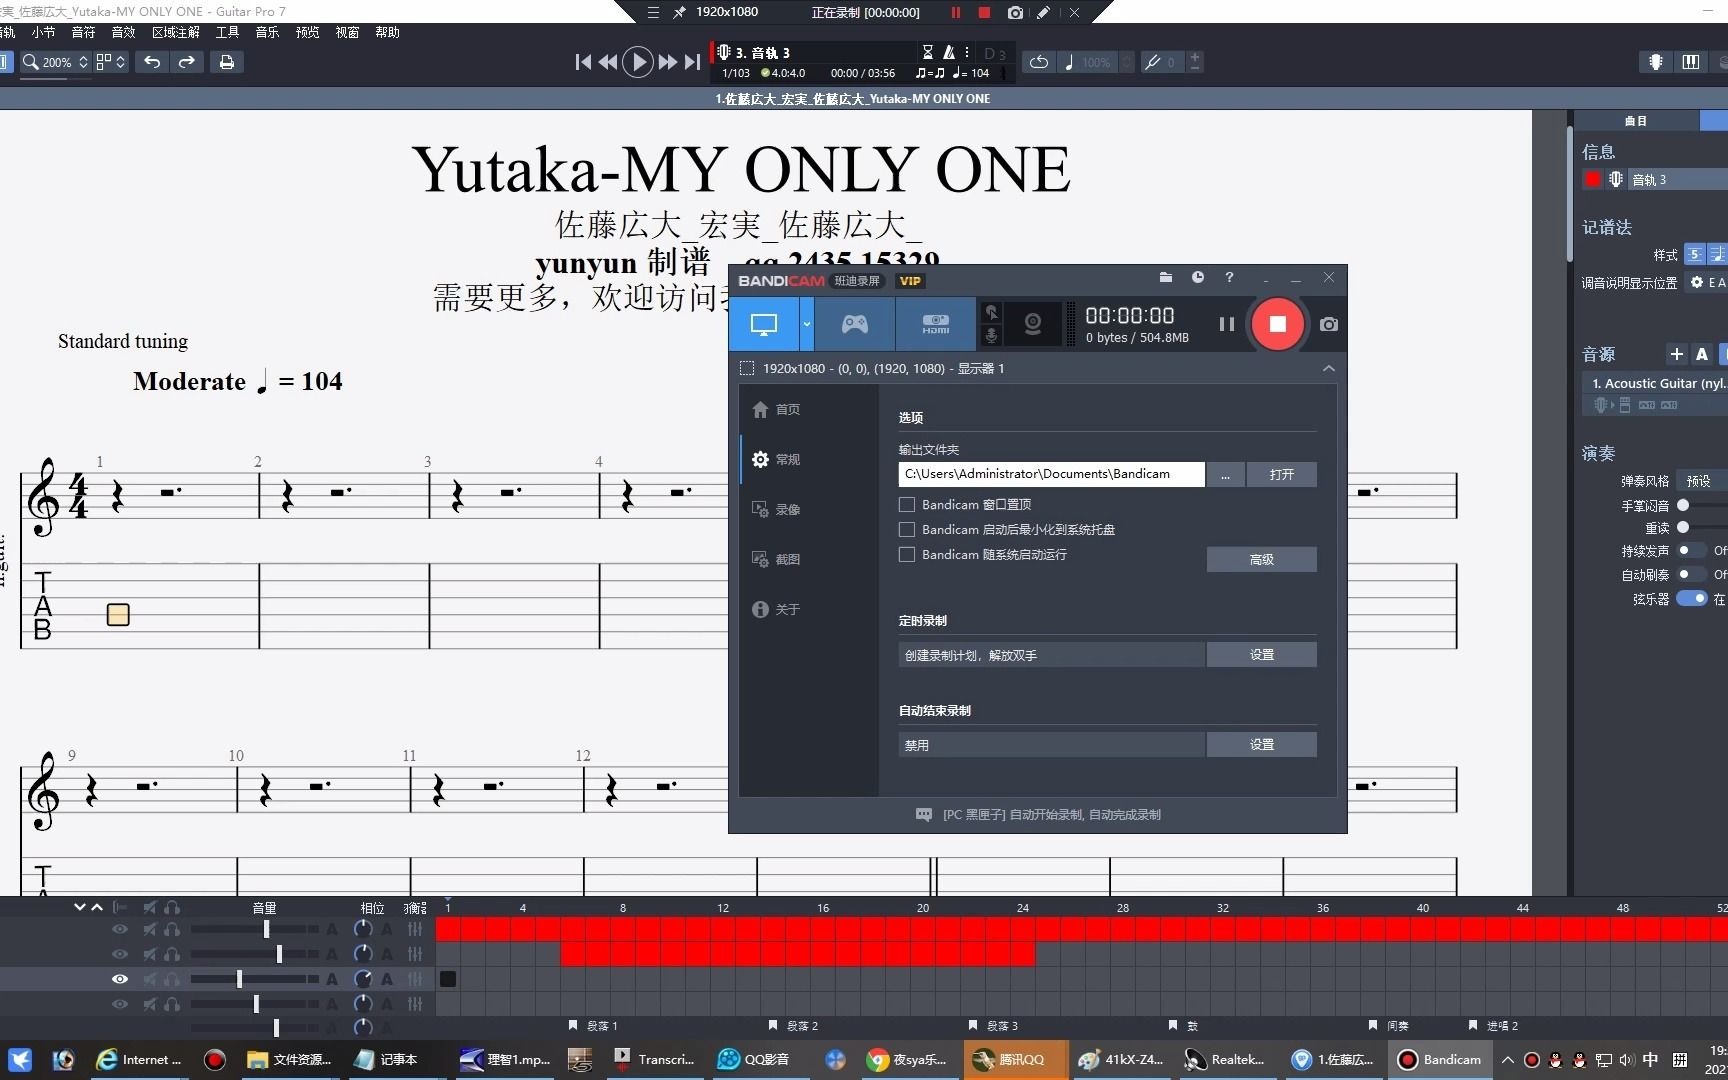Screen dimensions: 1728x1080
Task: Jump to last bar of the score
Action: coord(692,62)
